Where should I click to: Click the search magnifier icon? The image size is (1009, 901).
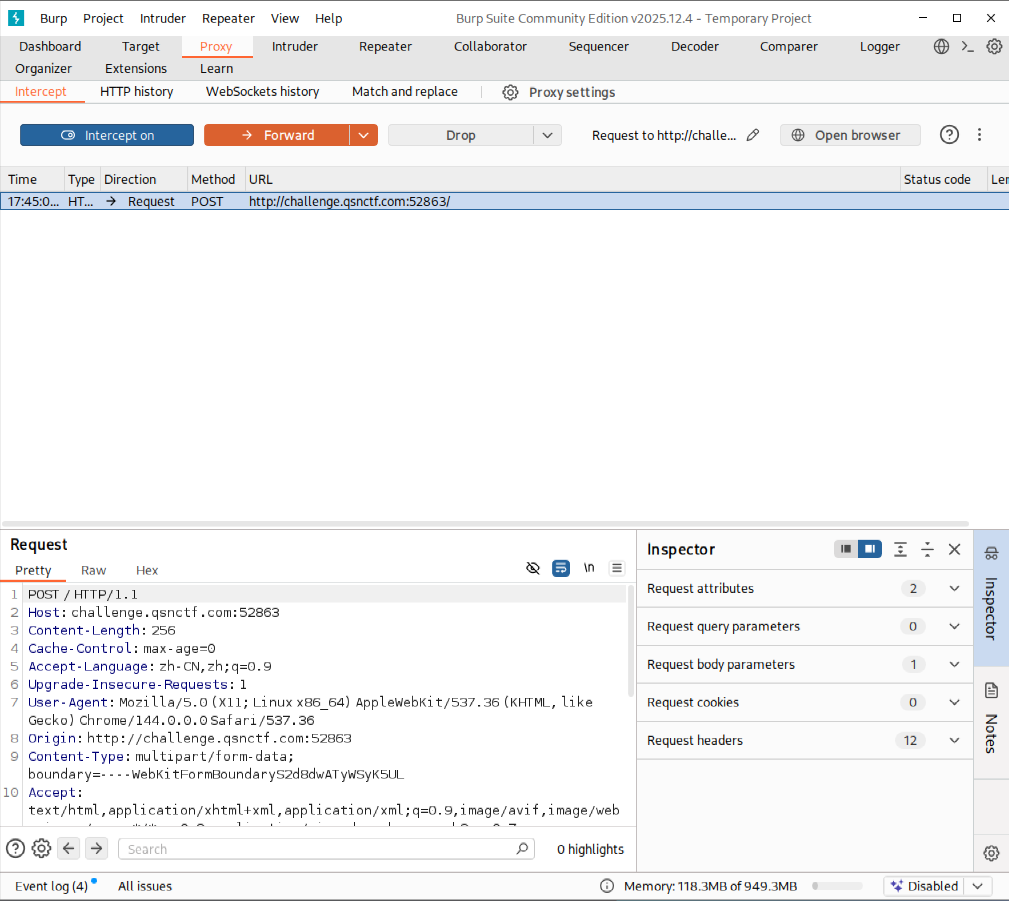pos(522,848)
